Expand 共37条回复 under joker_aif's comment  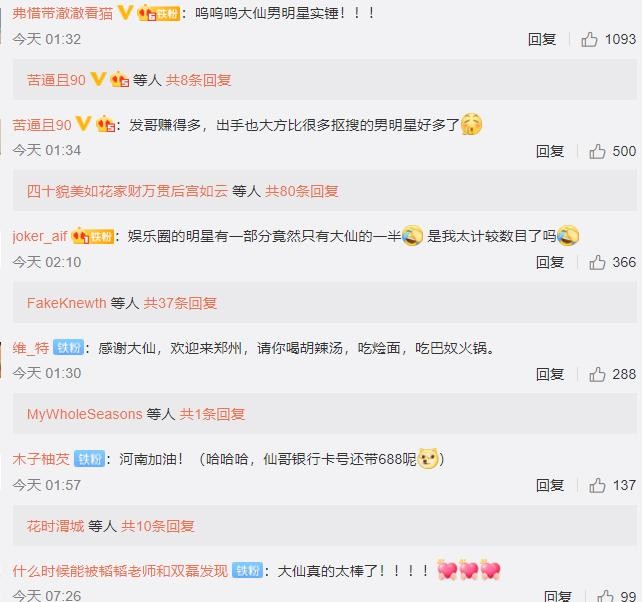[x=180, y=303]
